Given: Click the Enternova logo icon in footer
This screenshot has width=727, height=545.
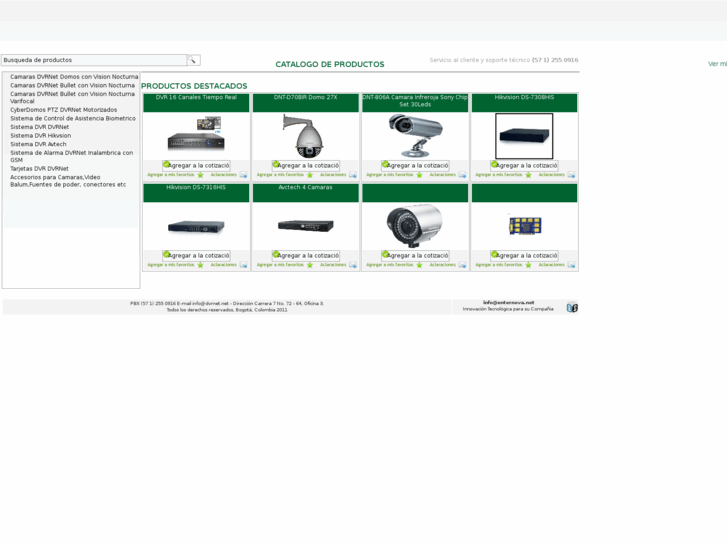Looking at the screenshot, I should (x=572, y=308).
